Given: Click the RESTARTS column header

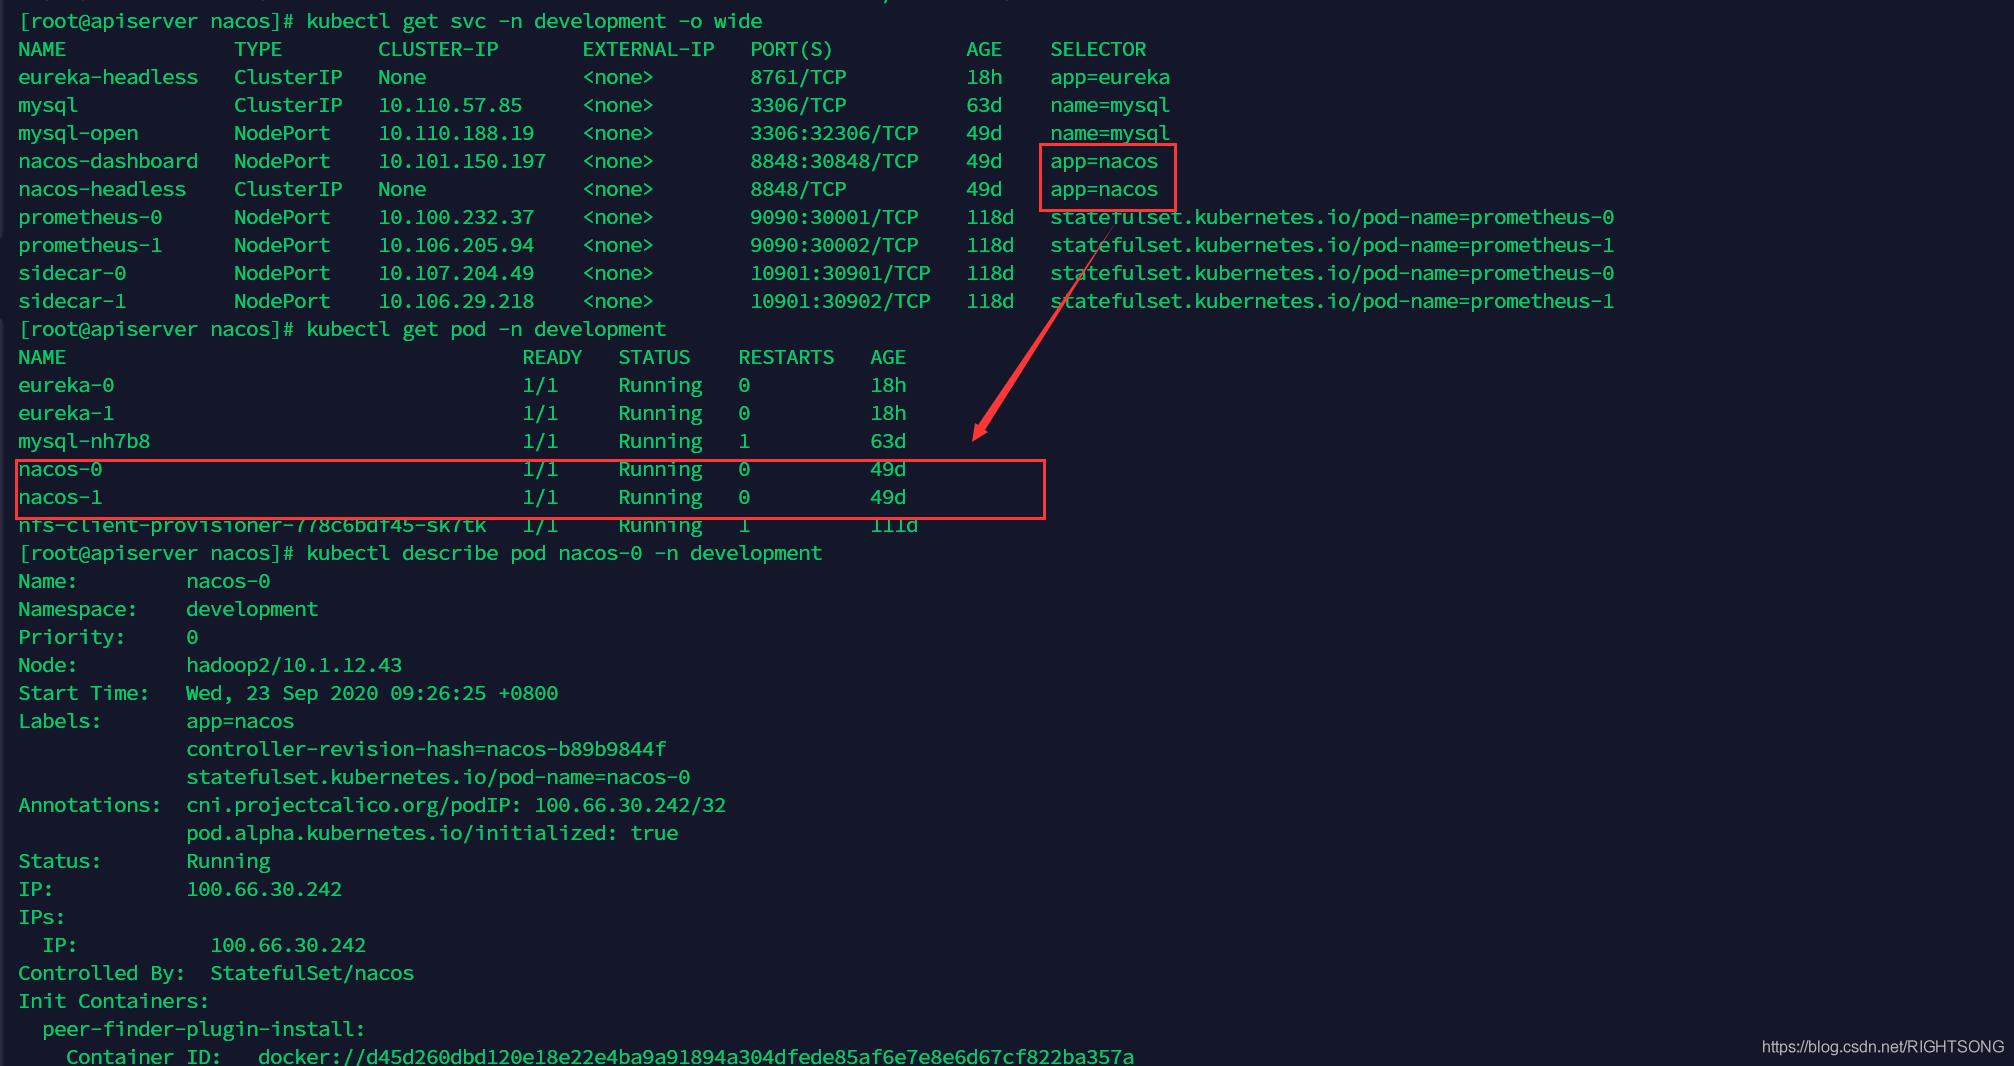Looking at the screenshot, I should pyautogui.click(x=786, y=357).
